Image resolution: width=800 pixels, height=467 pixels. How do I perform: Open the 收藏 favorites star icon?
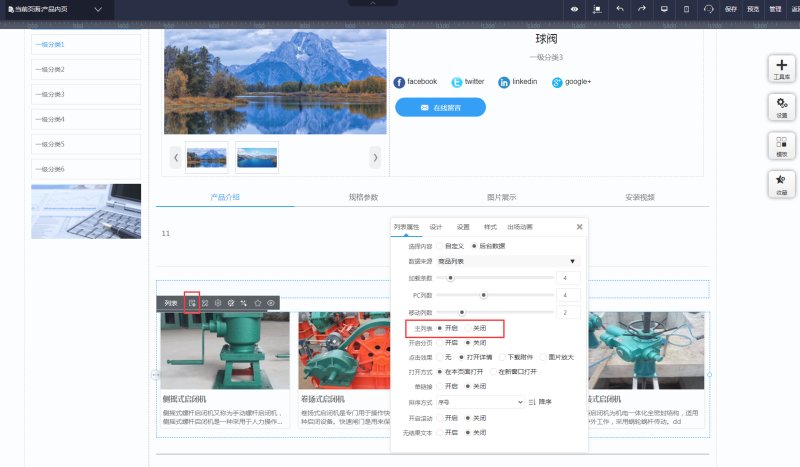click(781, 183)
